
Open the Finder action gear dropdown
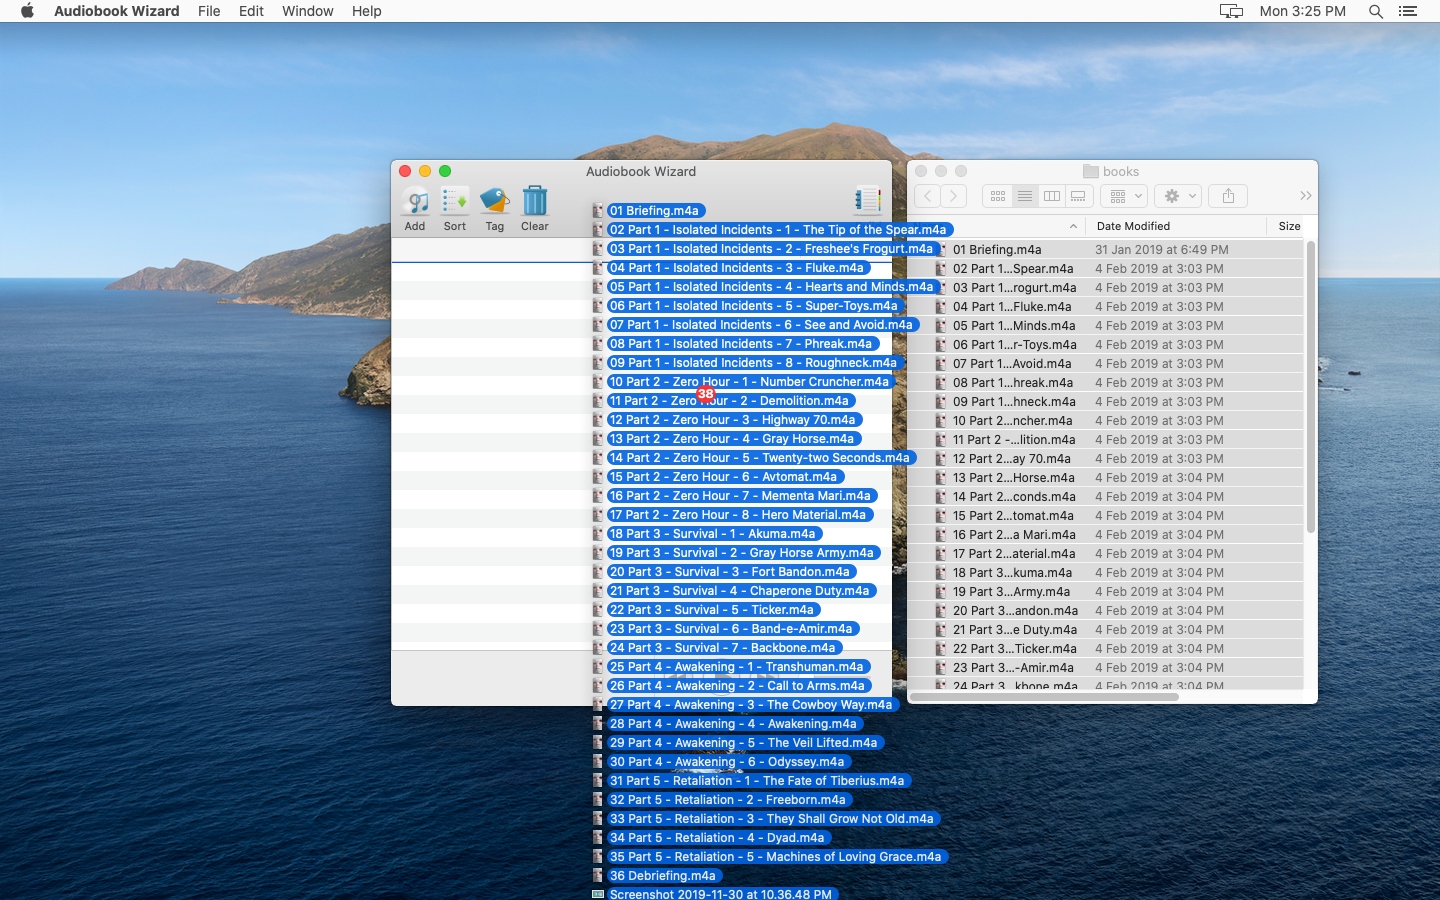tap(1178, 196)
